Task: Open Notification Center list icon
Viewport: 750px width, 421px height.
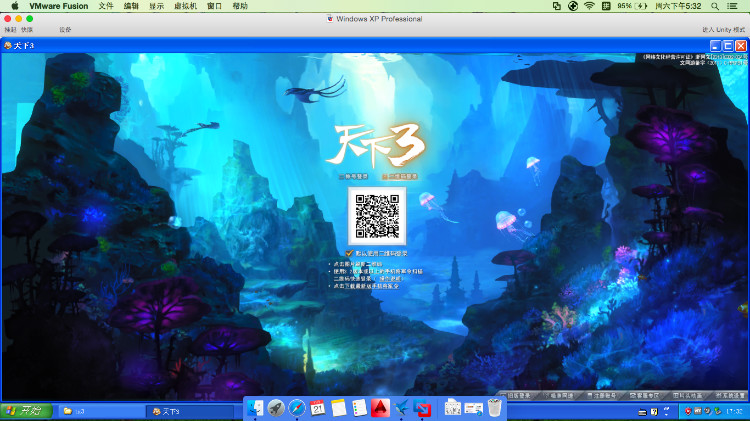Action: tap(732, 6)
